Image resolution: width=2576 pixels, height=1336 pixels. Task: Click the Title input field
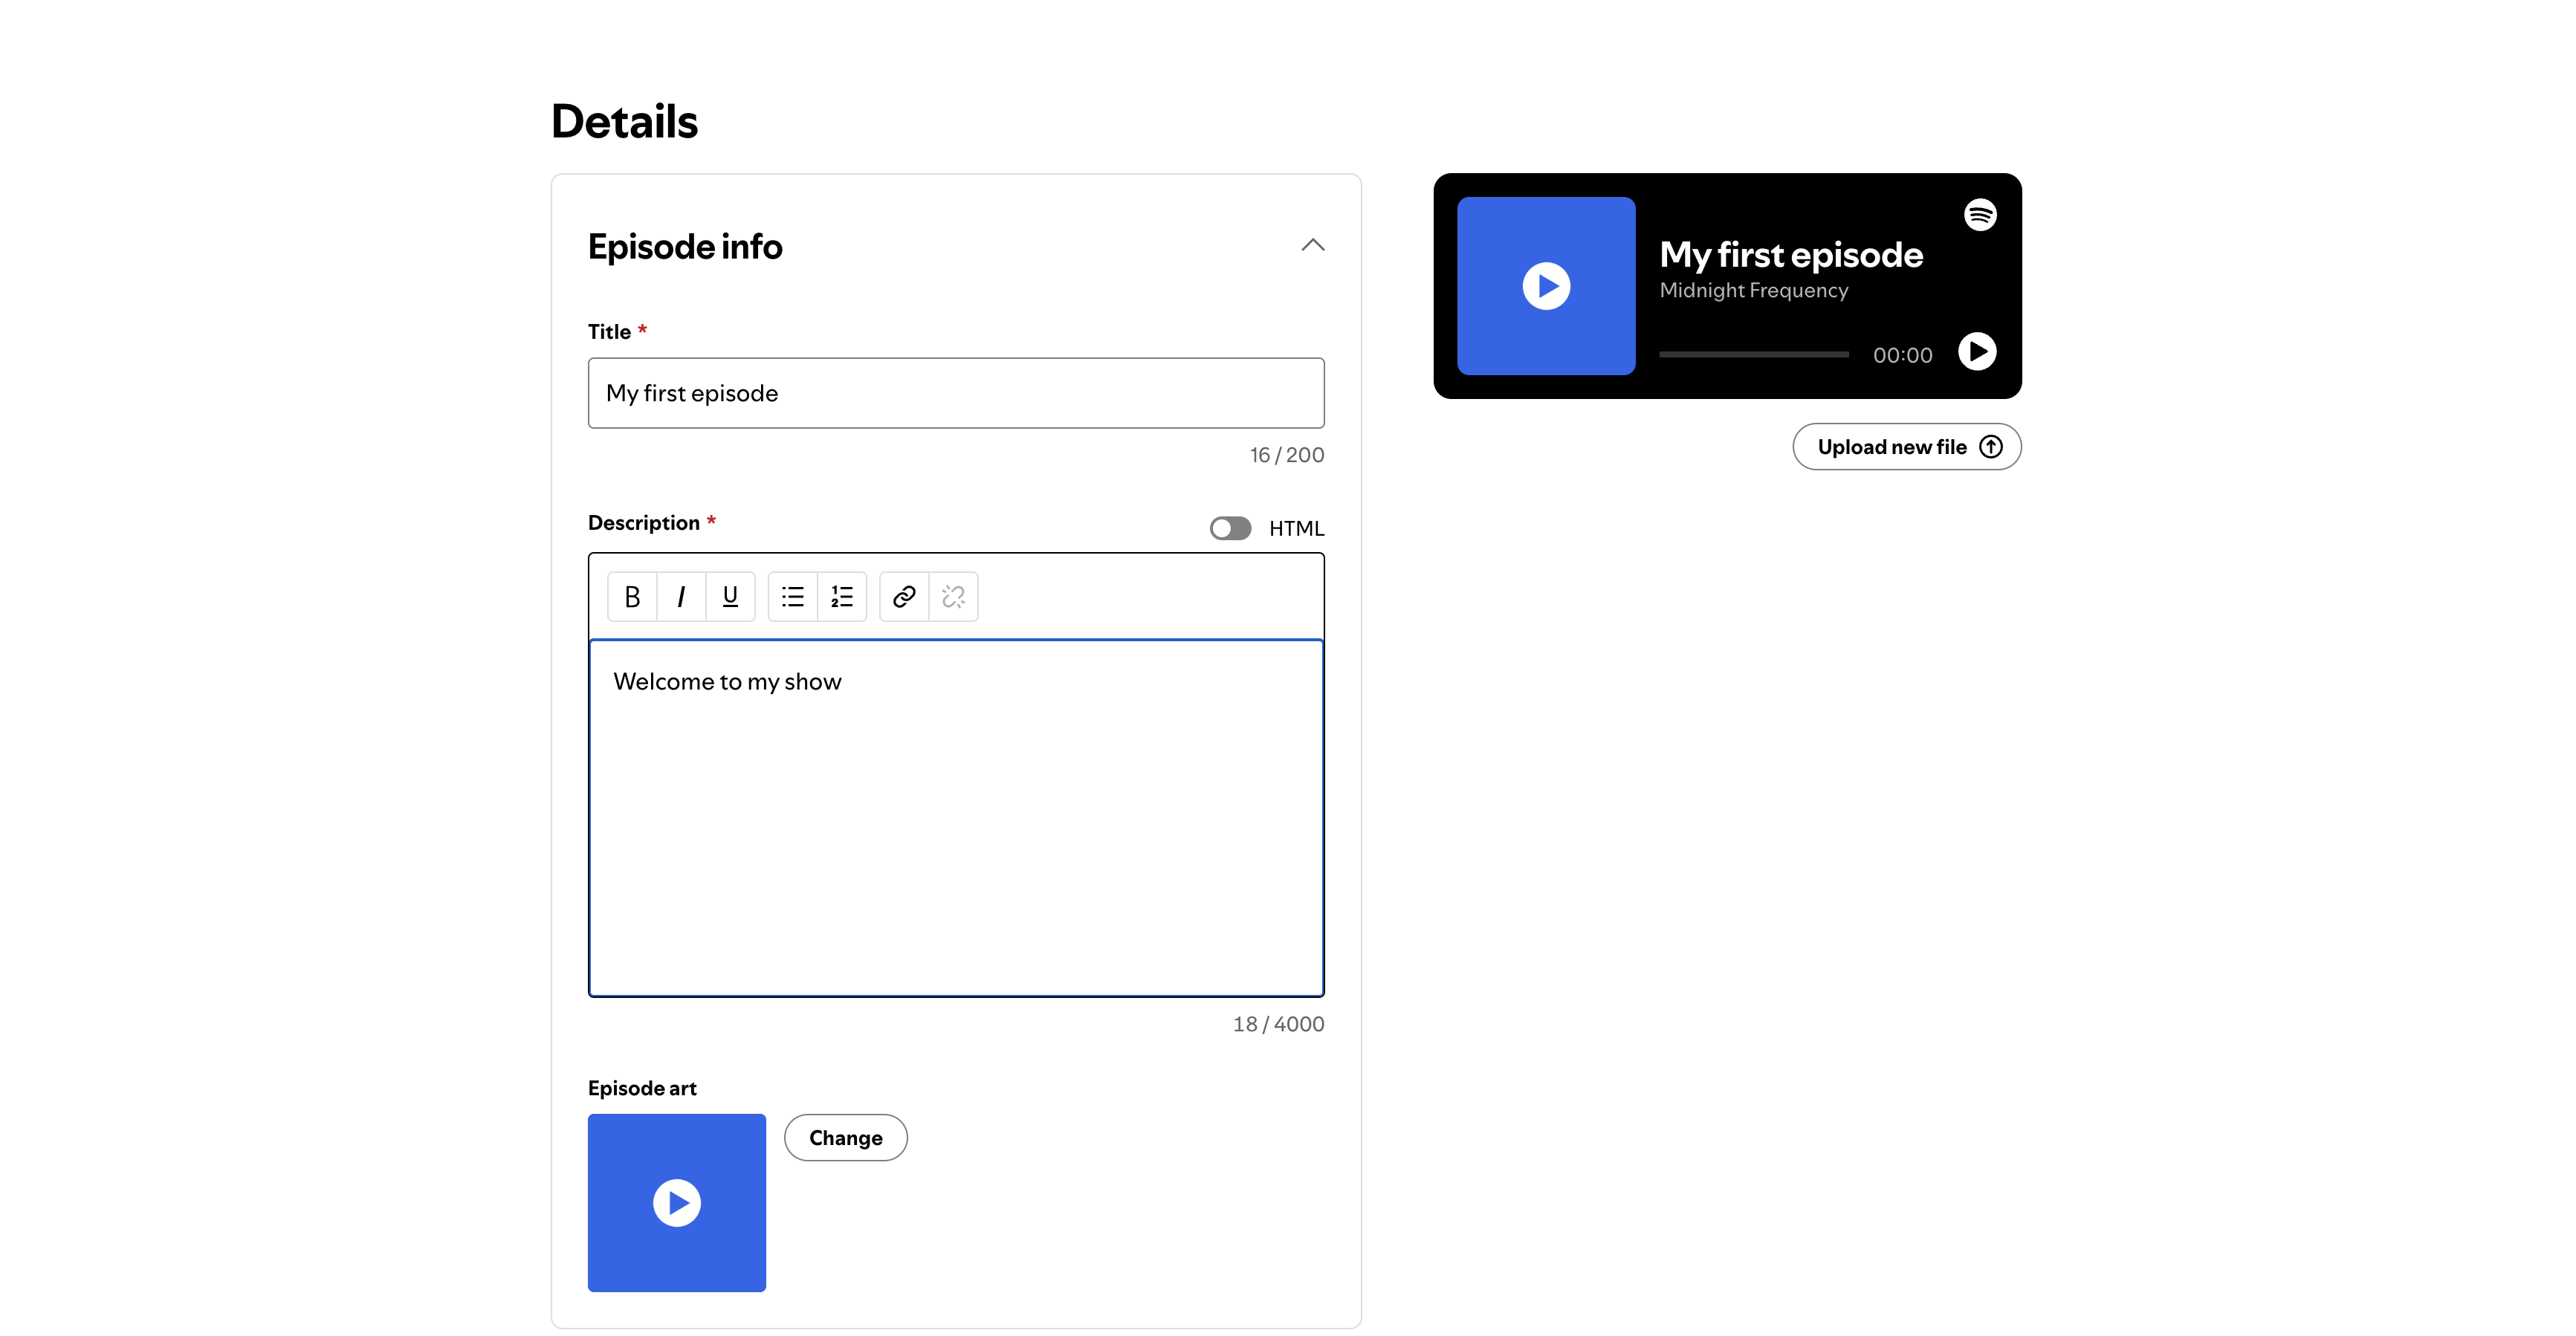(956, 393)
